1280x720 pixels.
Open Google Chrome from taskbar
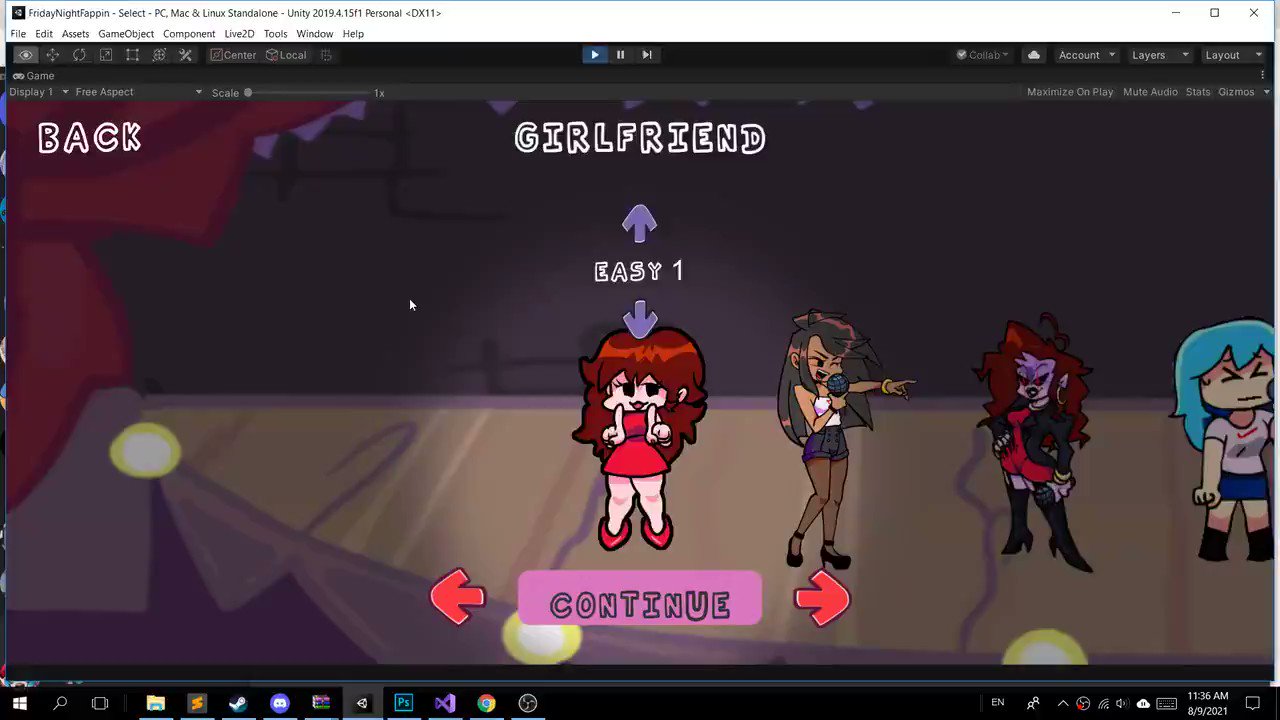pos(486,703)
